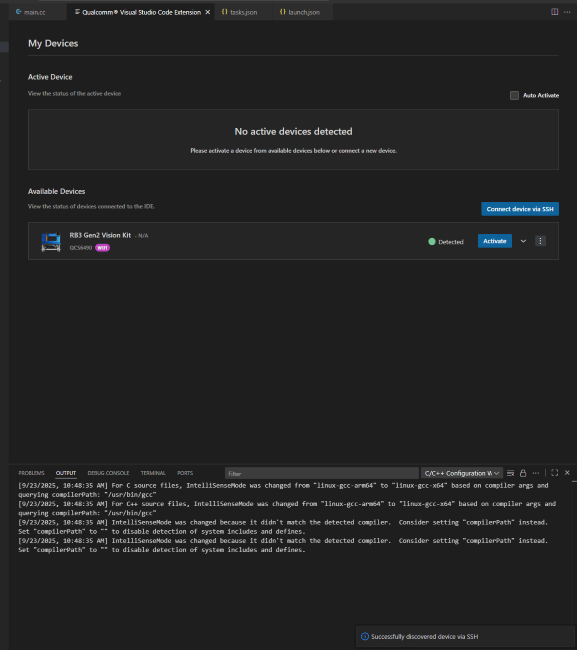Click the RB3 Gen2 Vision Kit thumbnail
Viewport: 577px width, 650px height.
pos(51,242)
